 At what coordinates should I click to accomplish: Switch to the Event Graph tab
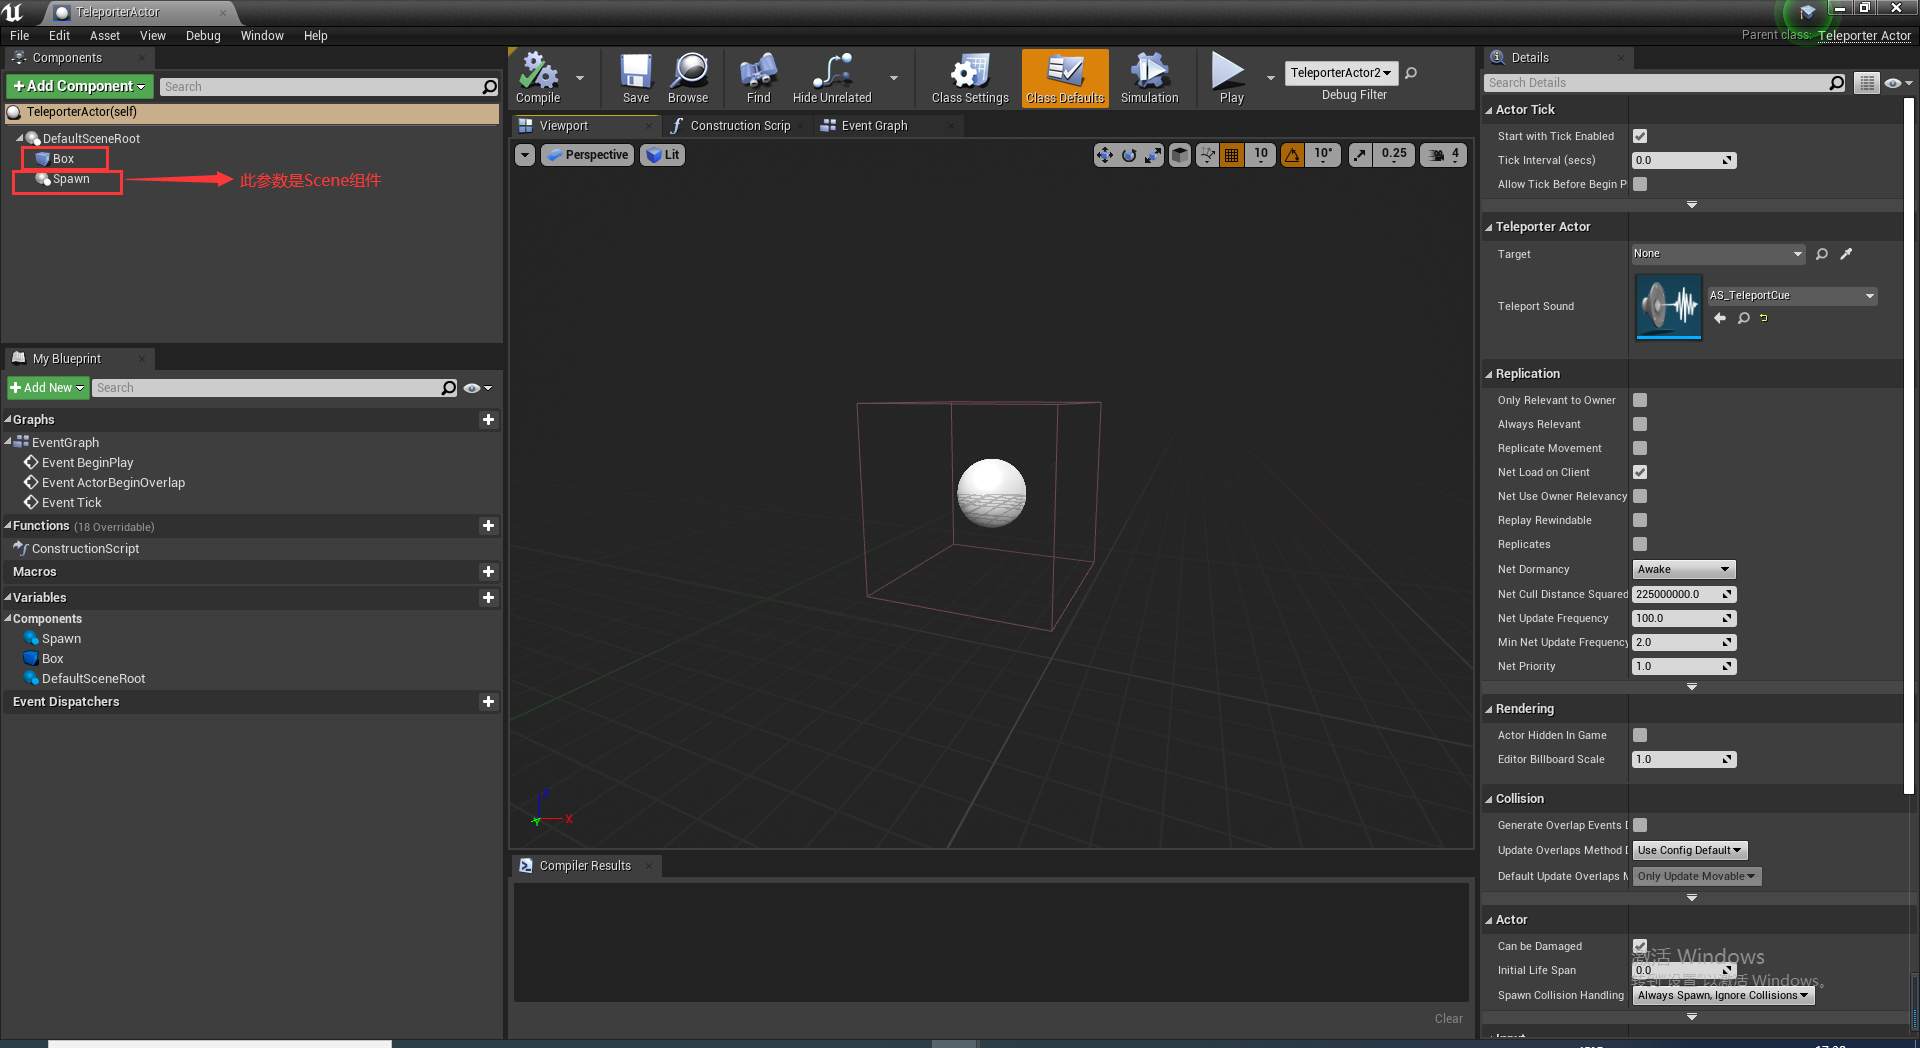(872, 125)
